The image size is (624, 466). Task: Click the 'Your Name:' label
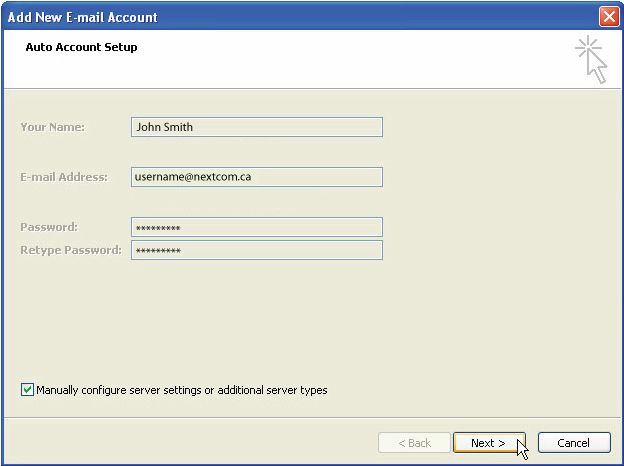[x=52, y=127]
